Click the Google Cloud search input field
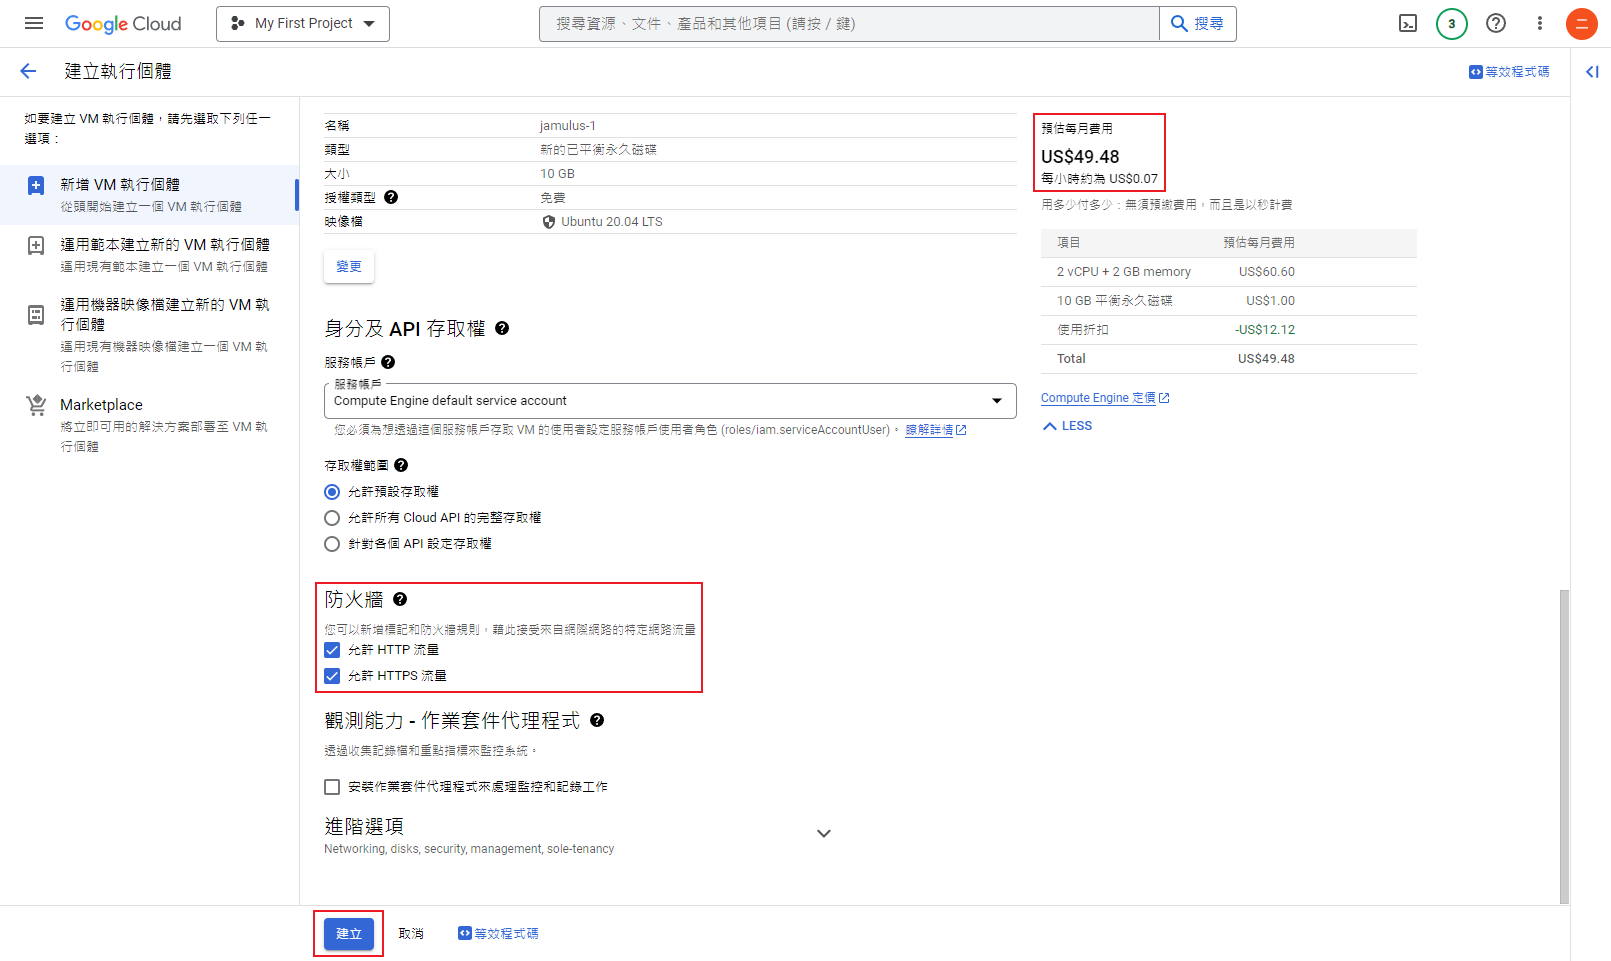1611x961 pixels. [848, 23]
